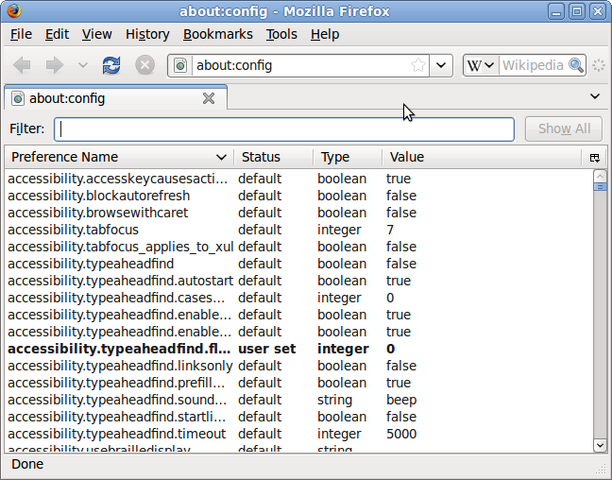Click the Show All button
Image resolution: width=612 pixels, height=480 pixels.
click(564, 129)
